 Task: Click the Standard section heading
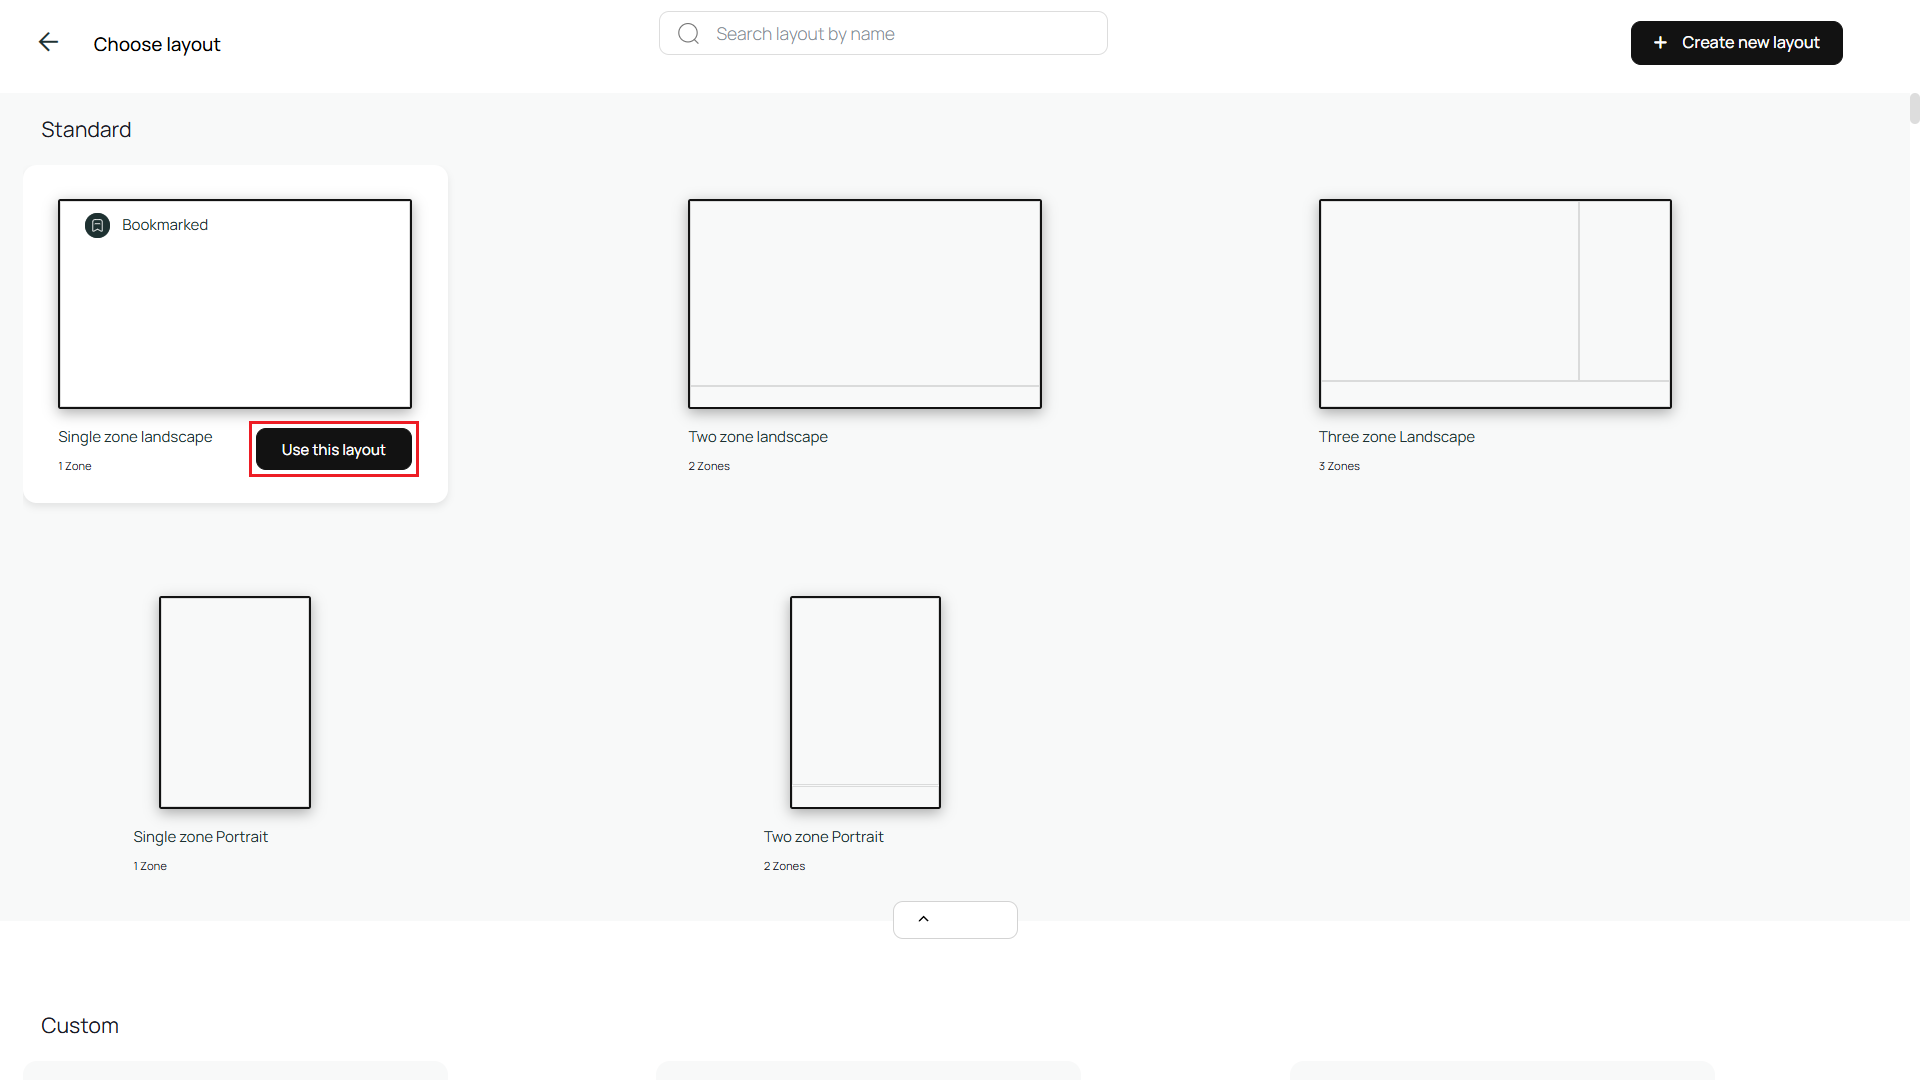tap(86, 129)
